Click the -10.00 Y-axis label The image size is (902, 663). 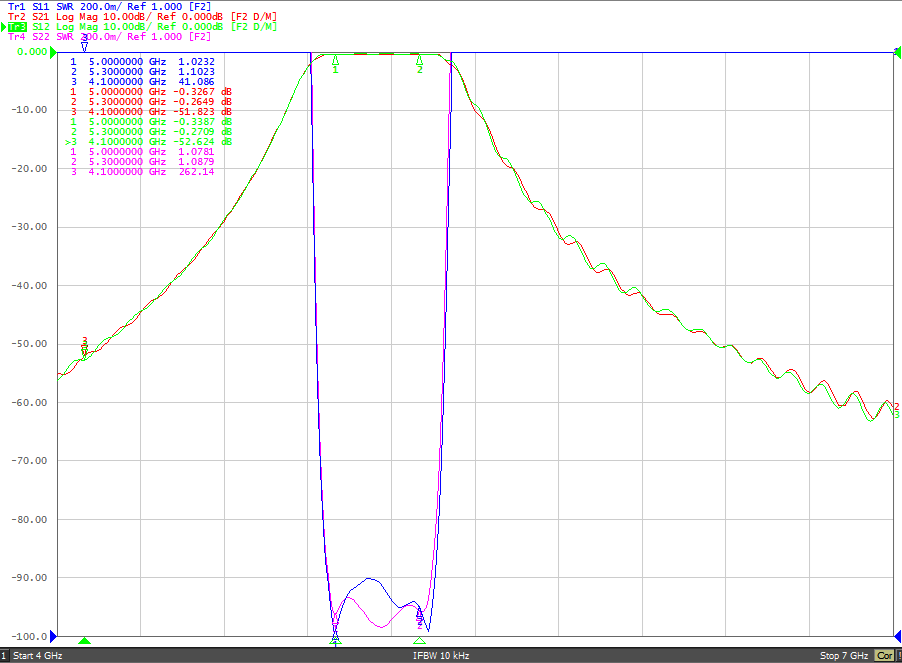click(29, 110)
